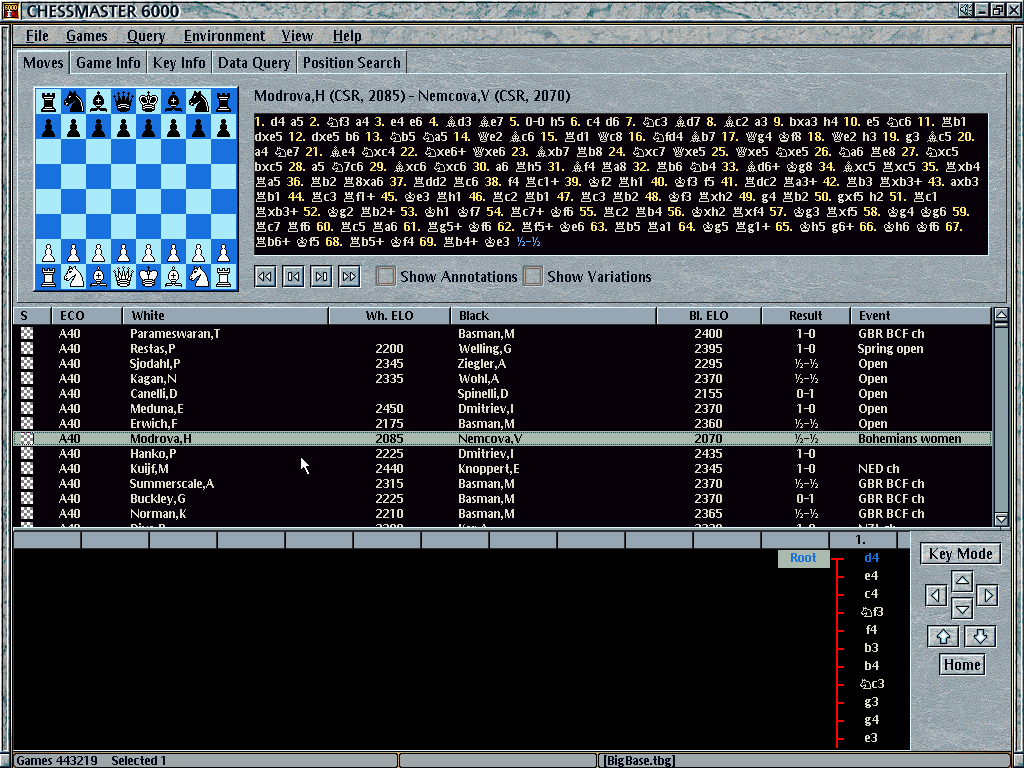The image size is (1024, 768).
Task: Open the Games menu
Action: 86,36
